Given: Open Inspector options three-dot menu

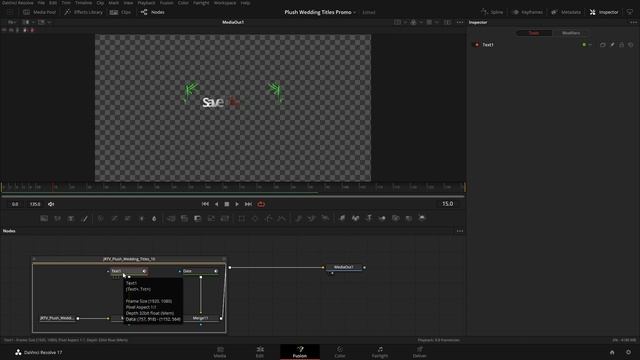Looking at the screenshot, I should [x=633, y=22].
